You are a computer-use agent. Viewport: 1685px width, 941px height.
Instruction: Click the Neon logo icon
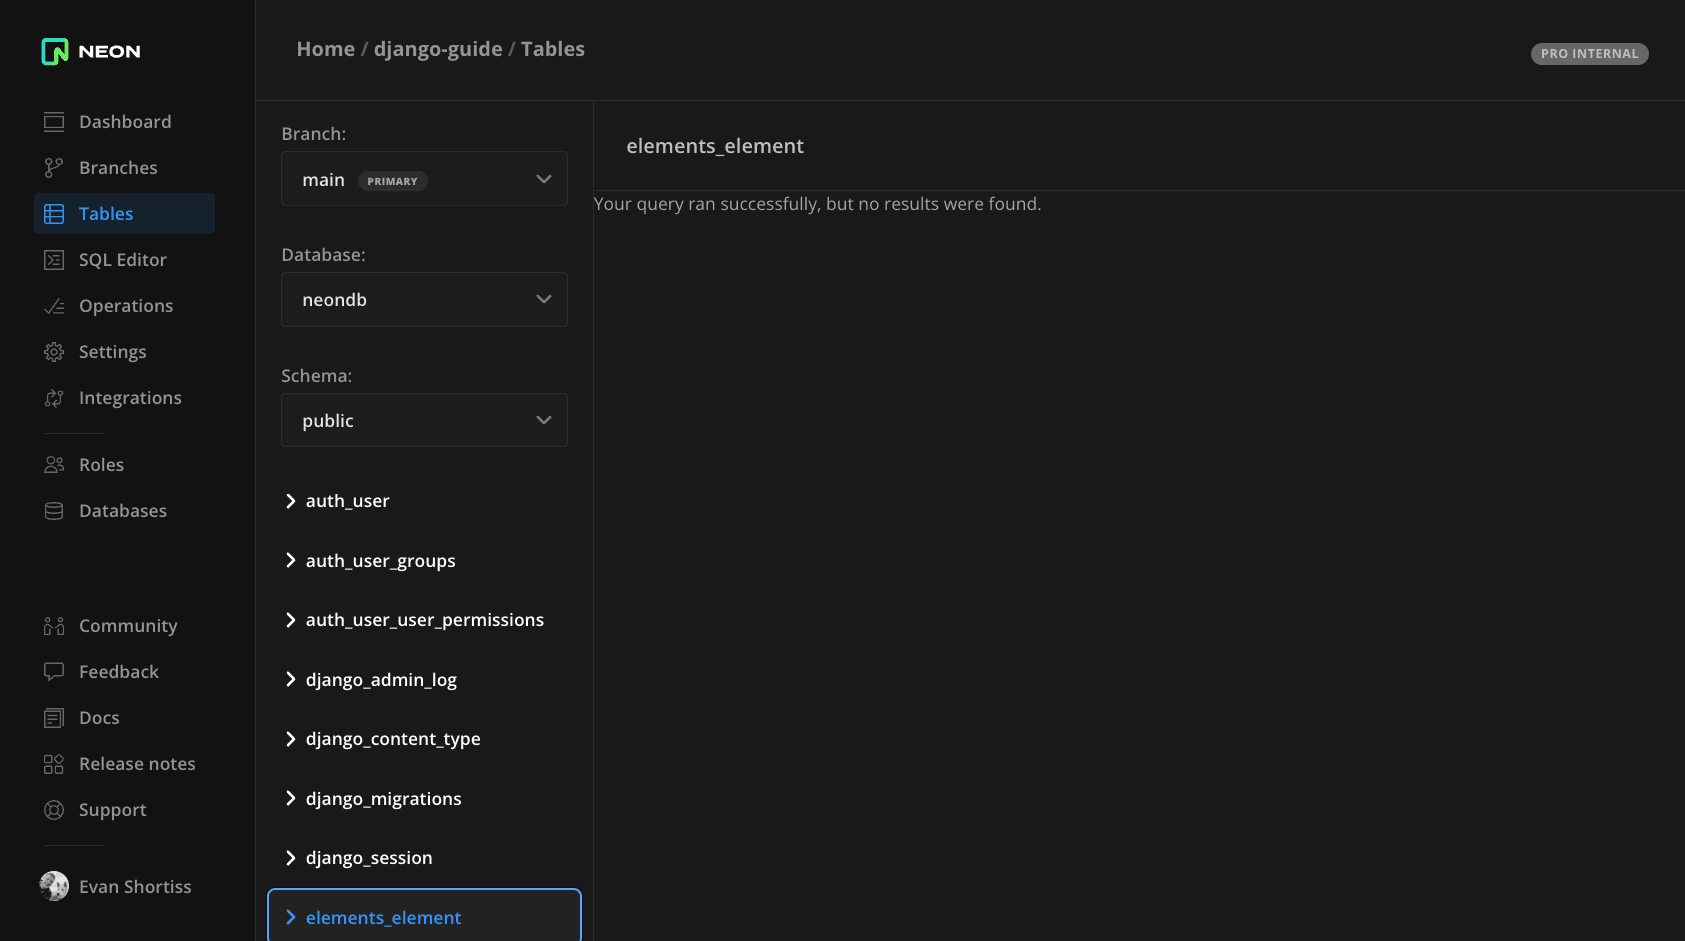(x=55, y=51)
